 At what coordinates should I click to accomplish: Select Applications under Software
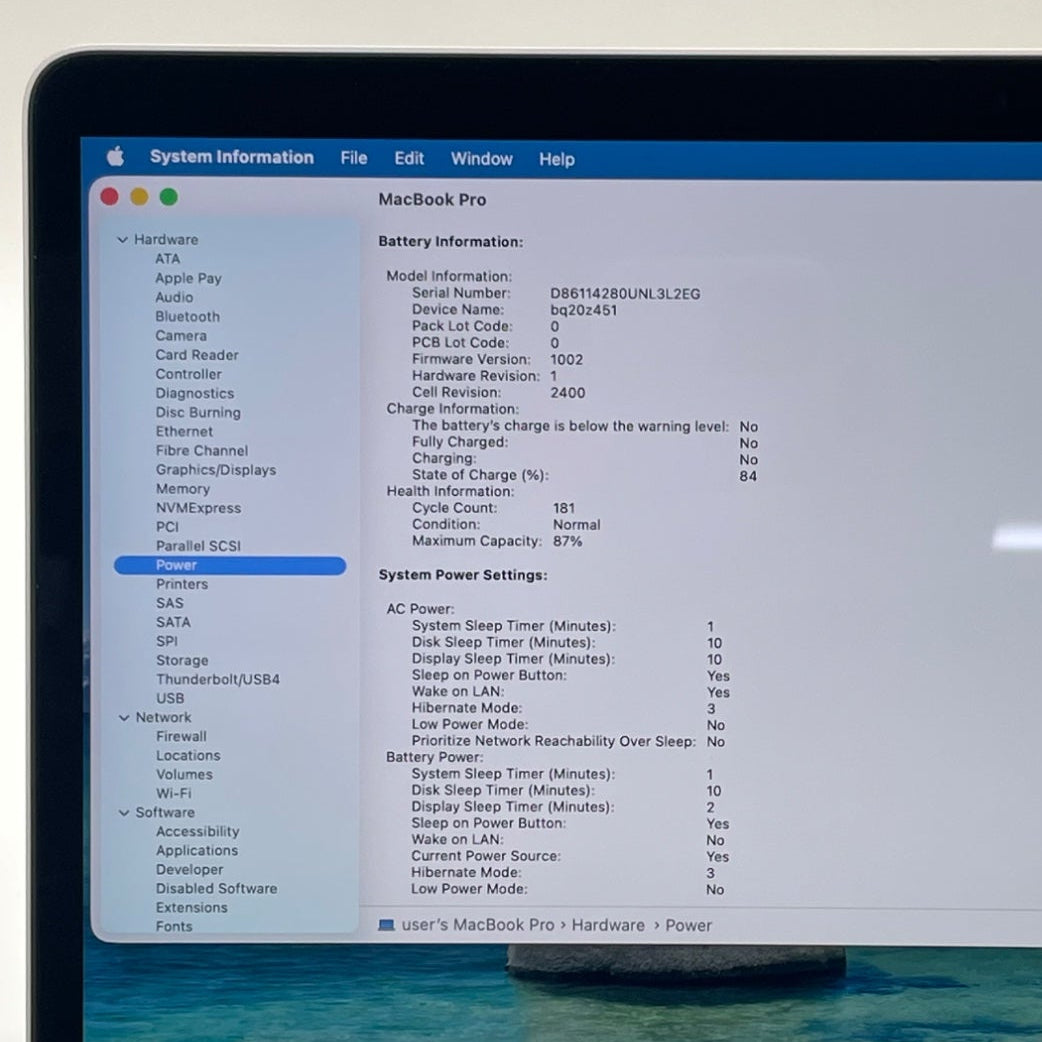pos(197,851)
